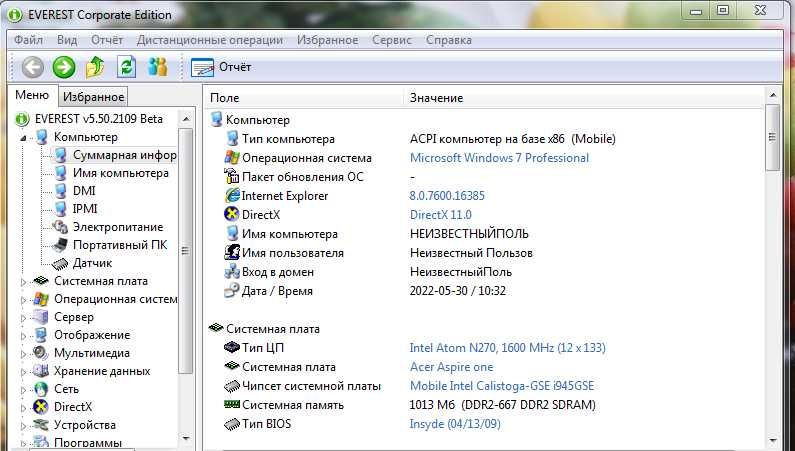Click the Дата / Время row icon
This screenshot has width=795, height=451.
(232, 290)
